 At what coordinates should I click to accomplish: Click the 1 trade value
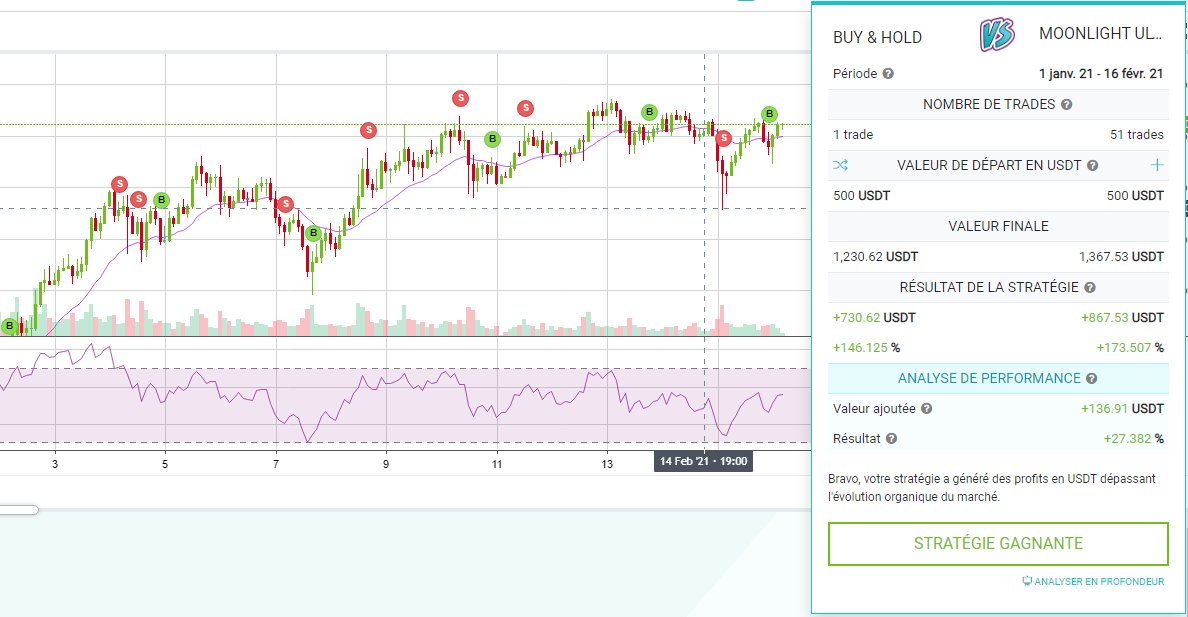pos(853,134)
